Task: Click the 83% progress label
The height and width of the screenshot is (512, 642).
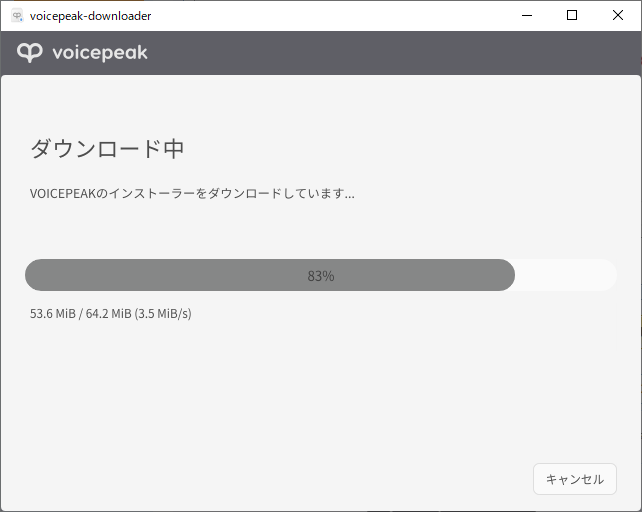Action: 321,276
